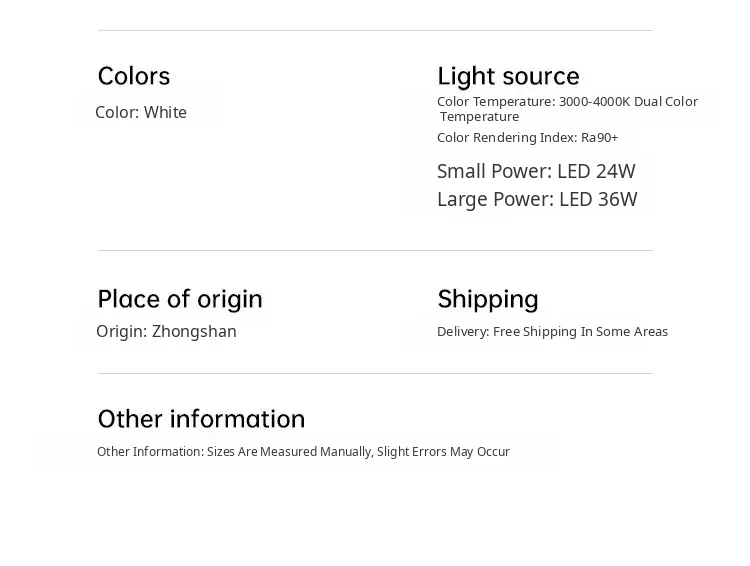Select the 'Color: White' text
The width and height of the screenshot is (750, 566).
[x=141, y=112]
